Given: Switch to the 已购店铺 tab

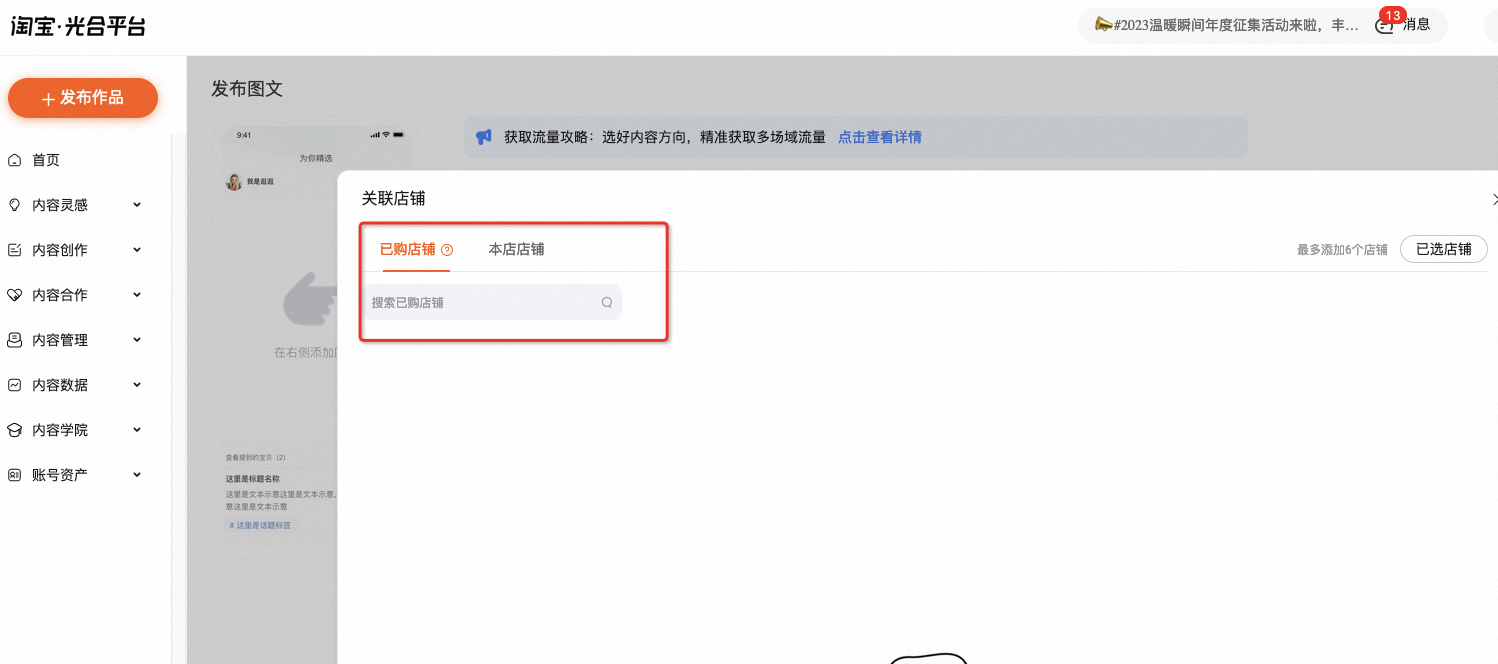Looking at the screenshot, I should (408, 249).
